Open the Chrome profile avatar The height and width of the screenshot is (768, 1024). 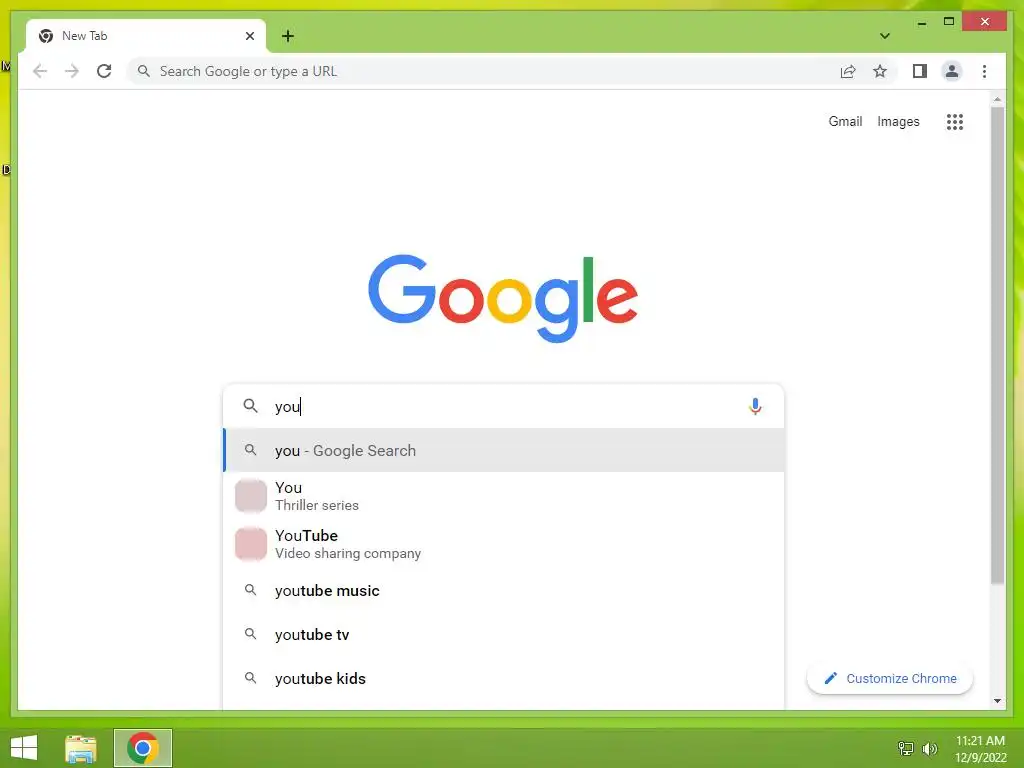tap(952, 71)
